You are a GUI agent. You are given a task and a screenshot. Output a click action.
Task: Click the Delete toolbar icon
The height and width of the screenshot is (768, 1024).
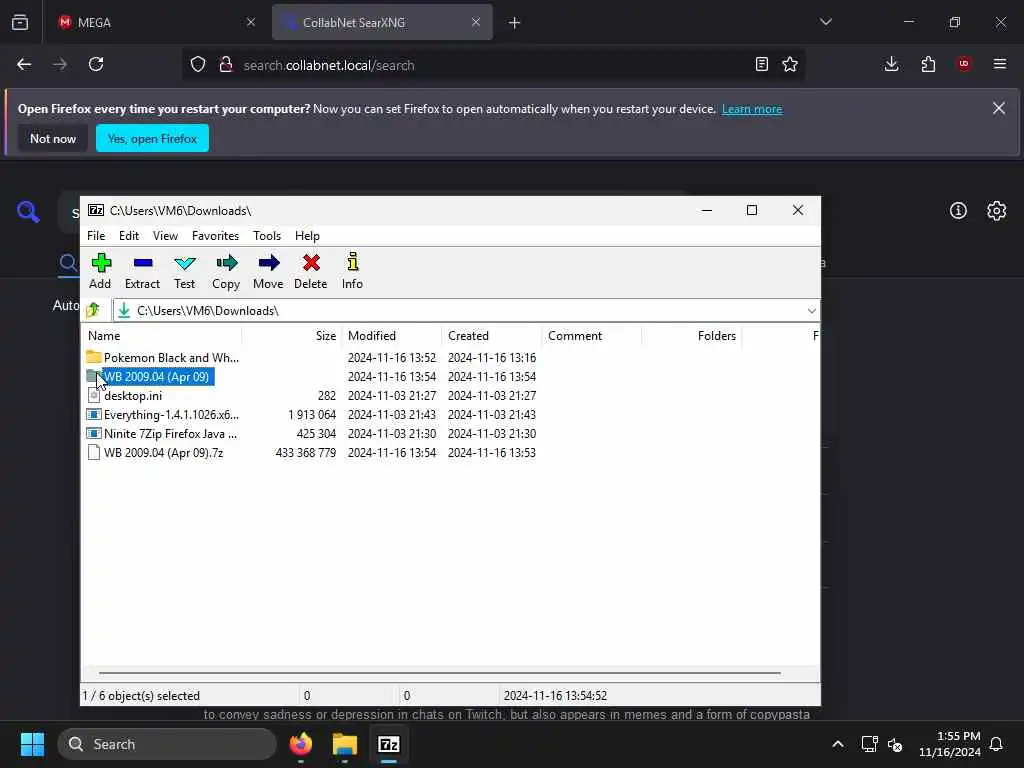tap(311, 270)
